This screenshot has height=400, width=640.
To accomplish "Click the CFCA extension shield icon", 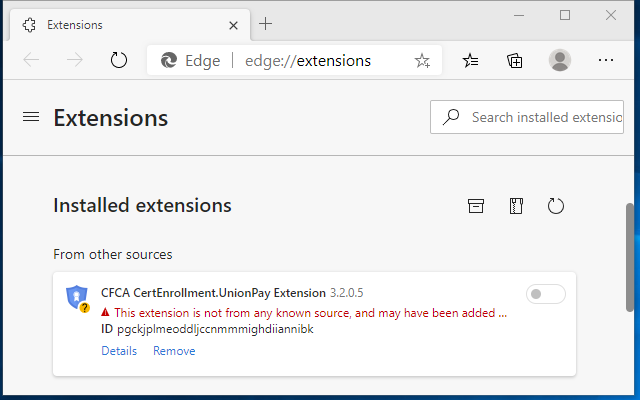I will [77, 298].
